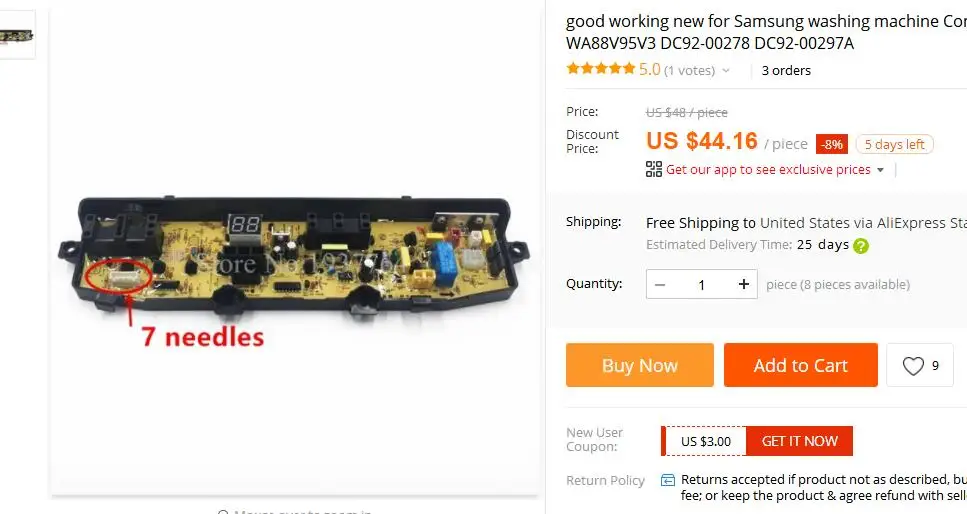Click the main circuit board product image

pos(294,252)
